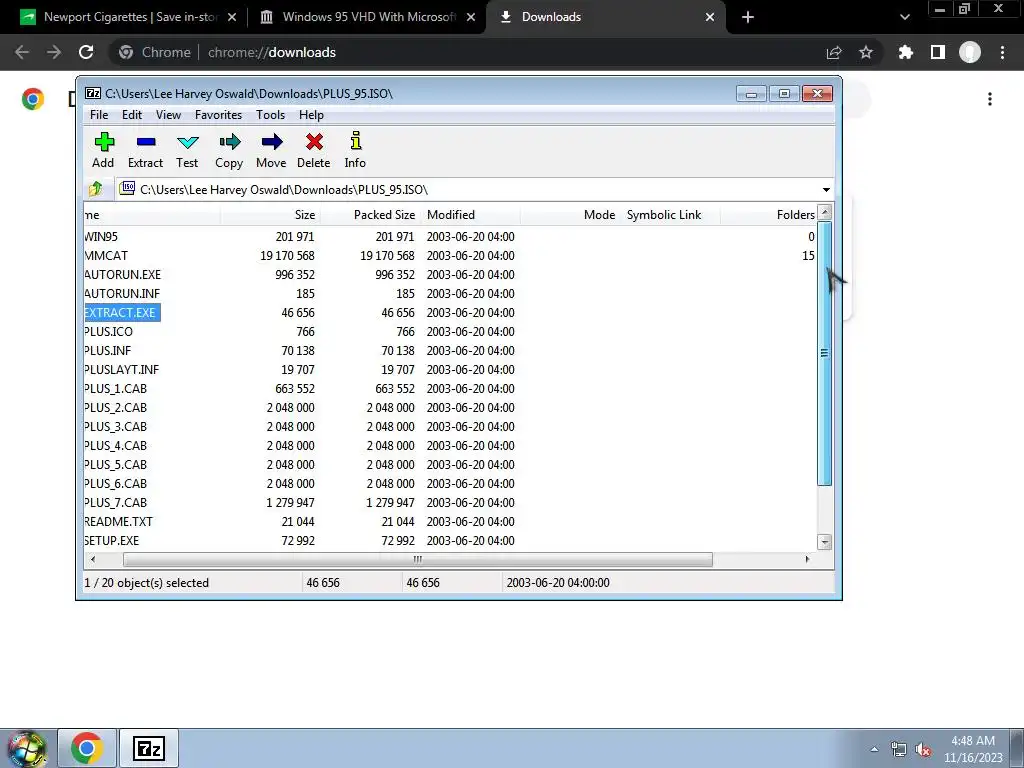Click the Chrome taskbar icon
Image resolution: width=1024 pixels, height=768 pixels.
(x=87, y=748)
